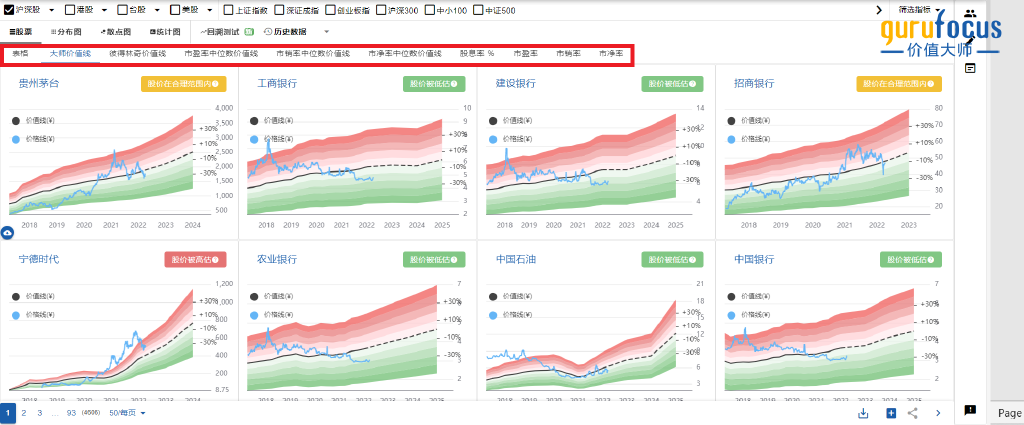Expand the dropdown arrow next to 台股
Screen dimensions: 1024x425
tap(157, 10)
